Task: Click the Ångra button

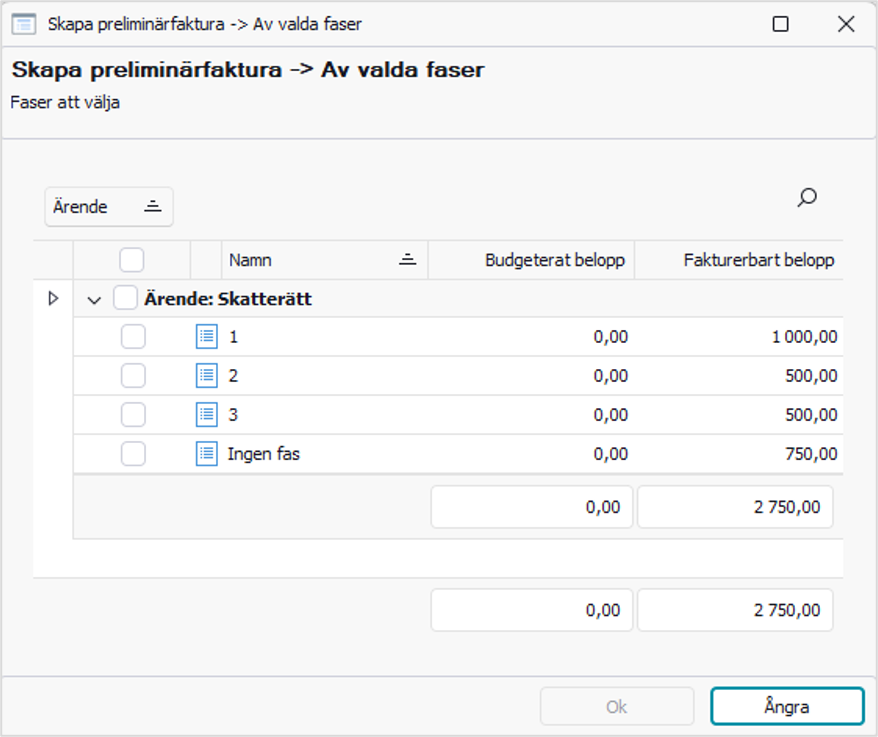Action: (x=787, y=707)
